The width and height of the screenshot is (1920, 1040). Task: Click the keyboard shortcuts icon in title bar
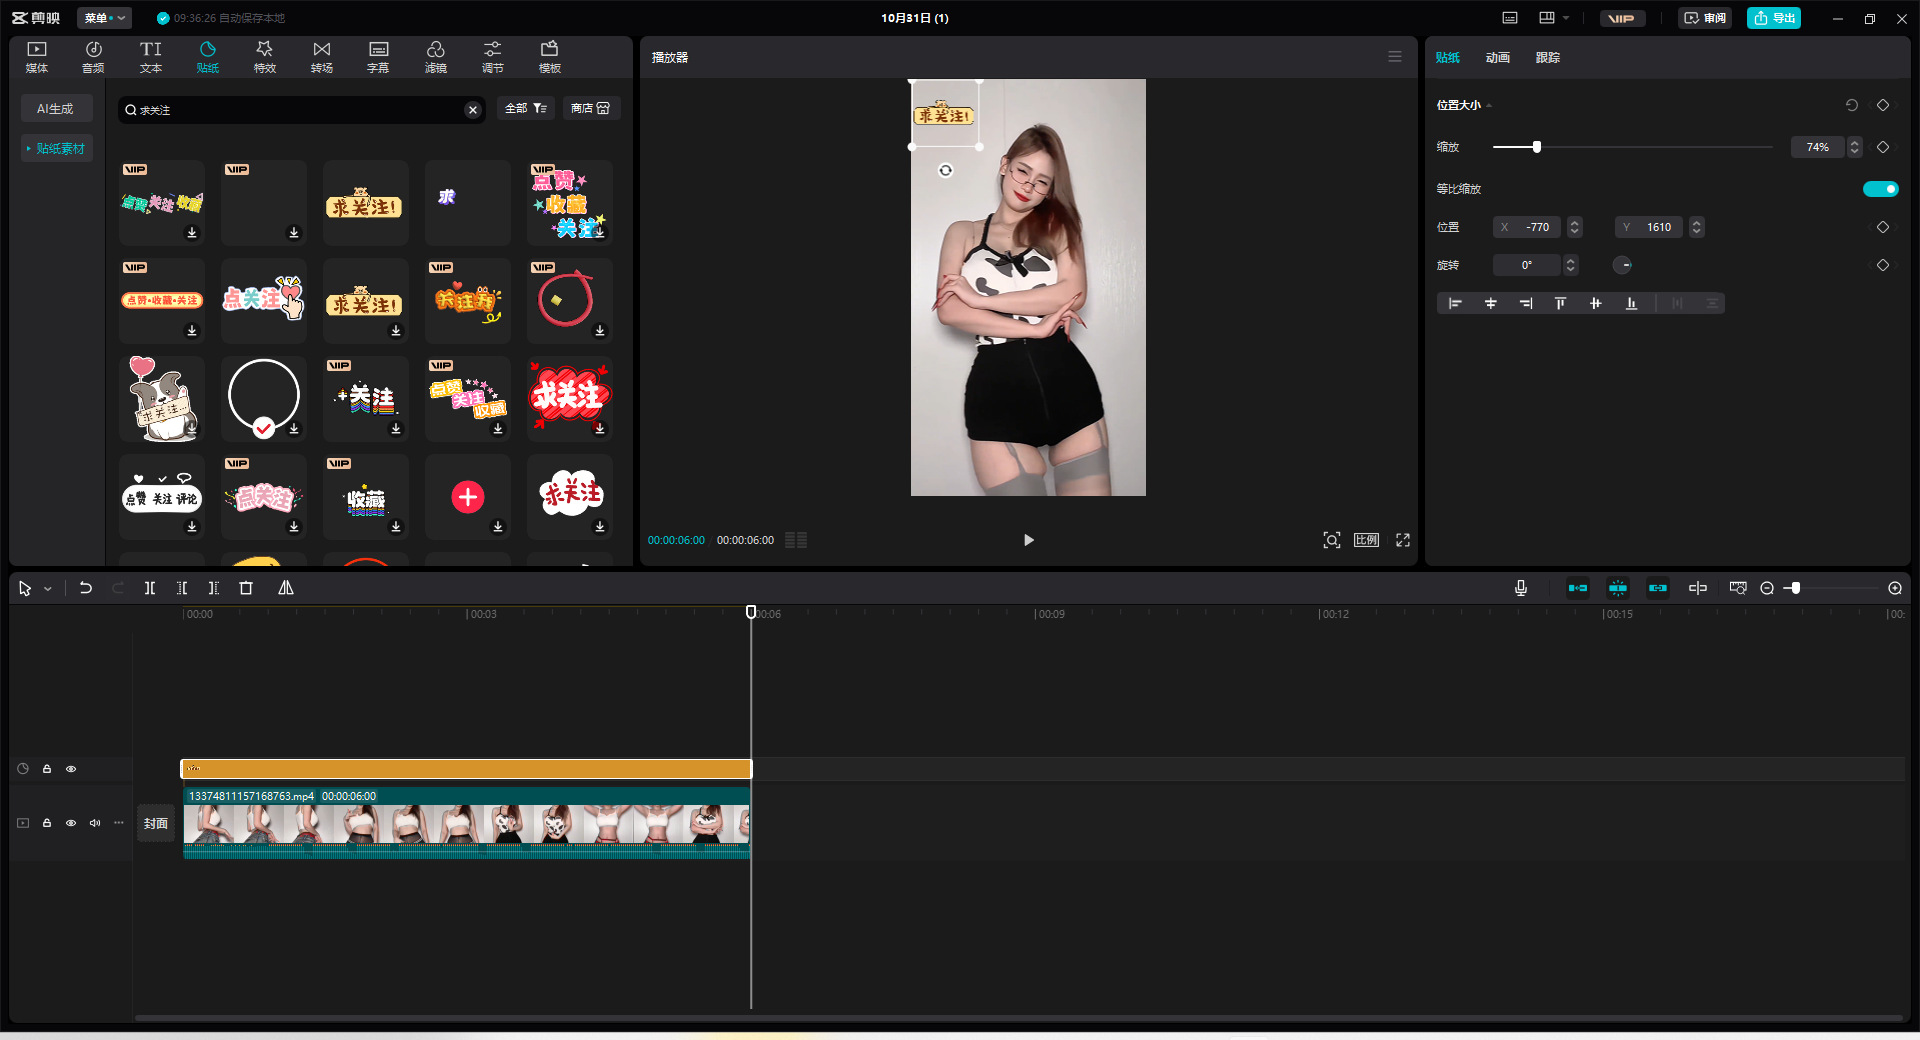point(1510,18)
